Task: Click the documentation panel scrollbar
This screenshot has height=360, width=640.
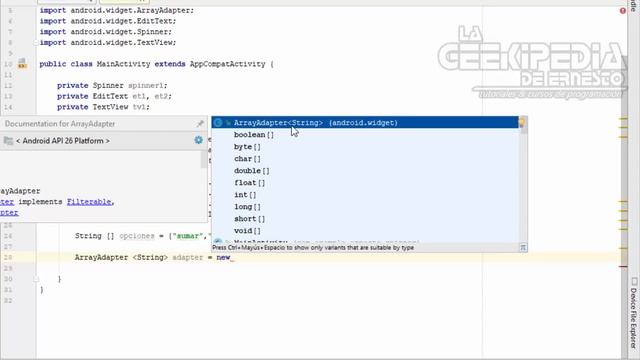Action: [204, 159]
